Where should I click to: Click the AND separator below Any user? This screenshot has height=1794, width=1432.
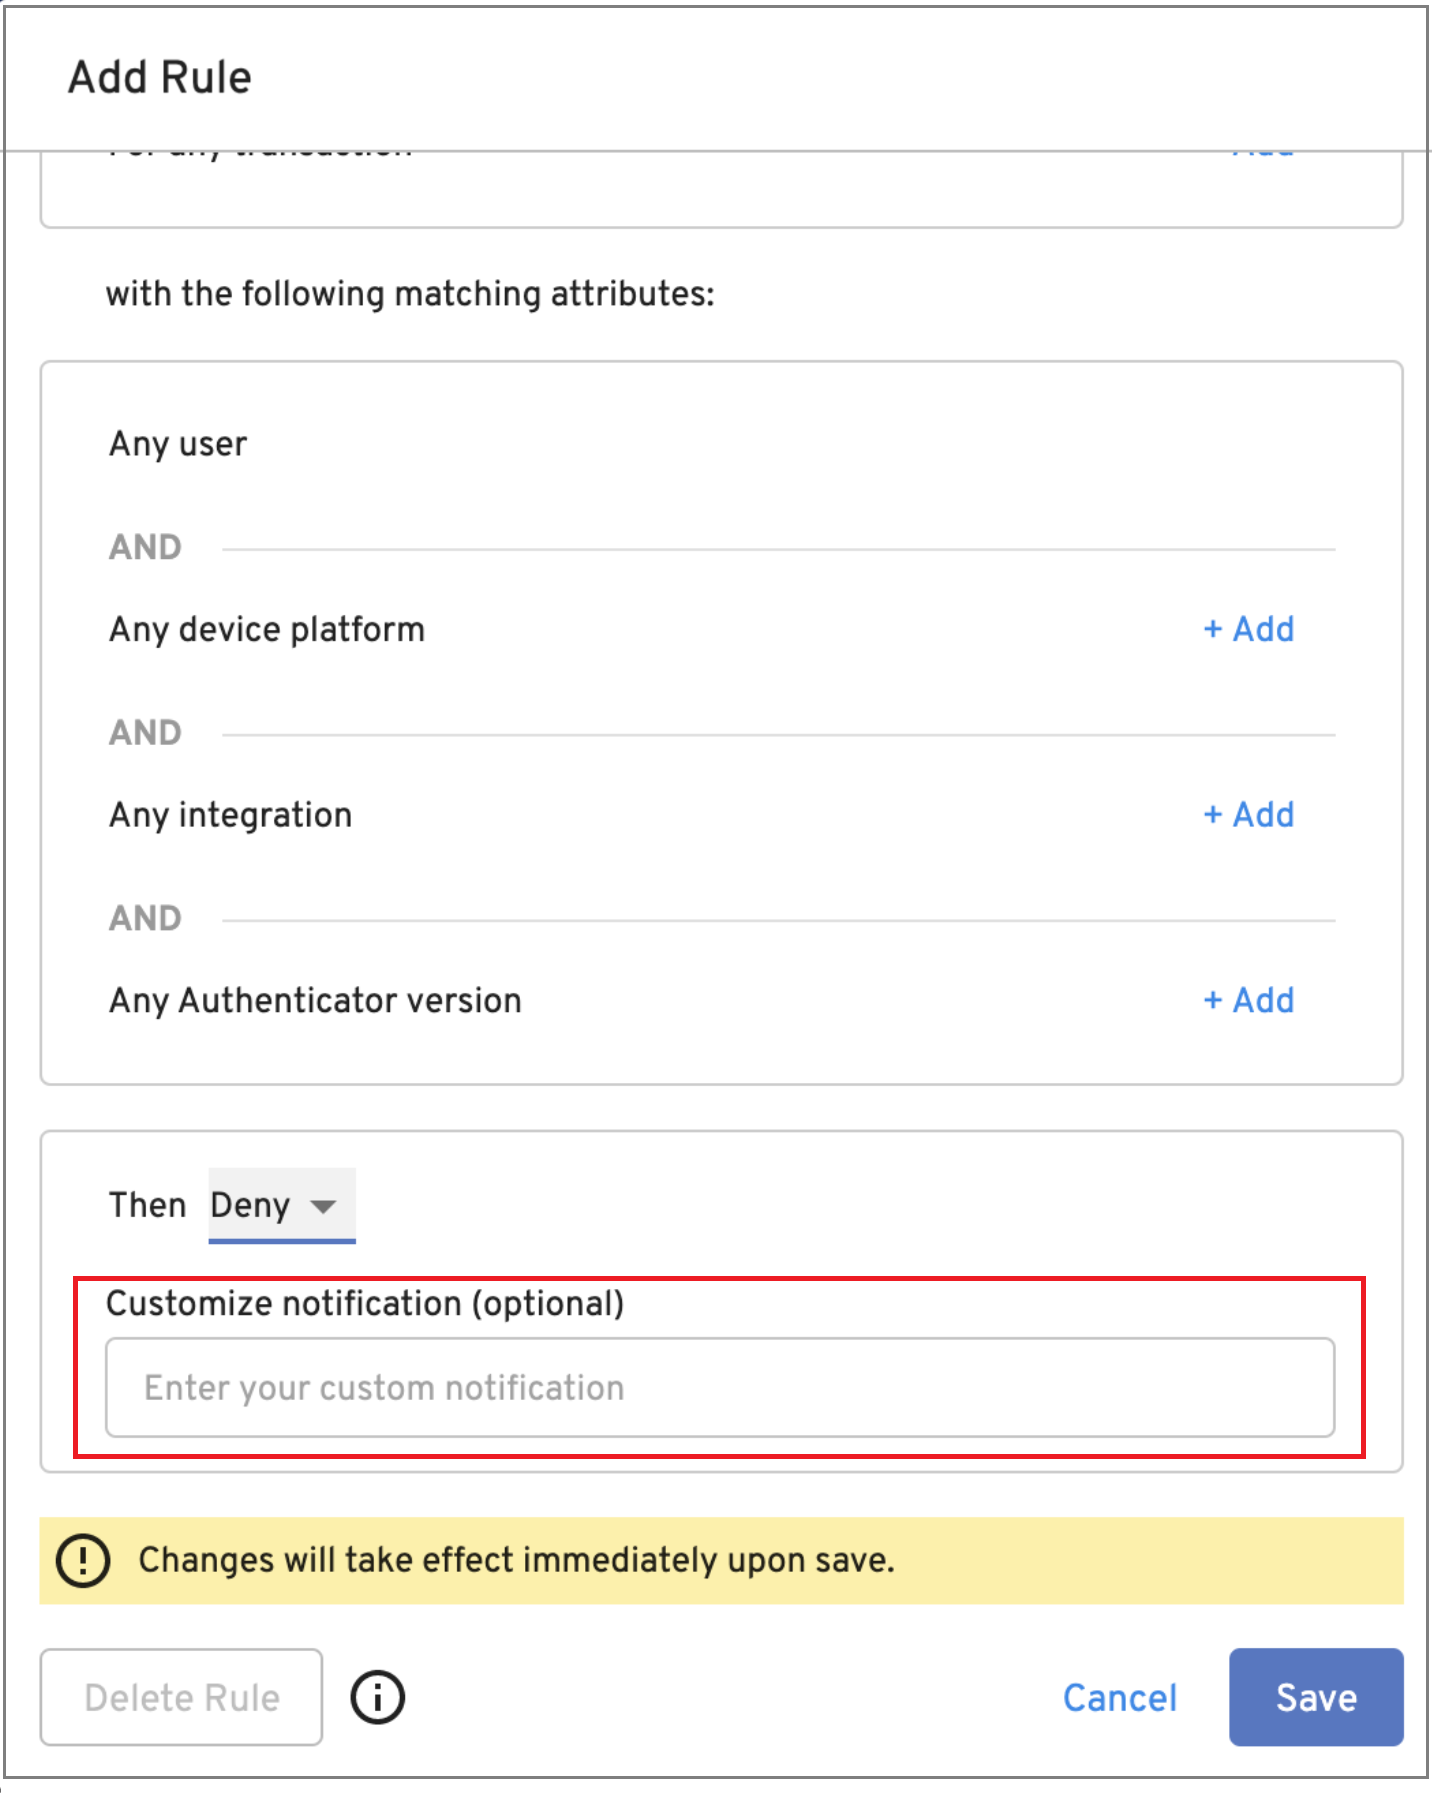146,547
